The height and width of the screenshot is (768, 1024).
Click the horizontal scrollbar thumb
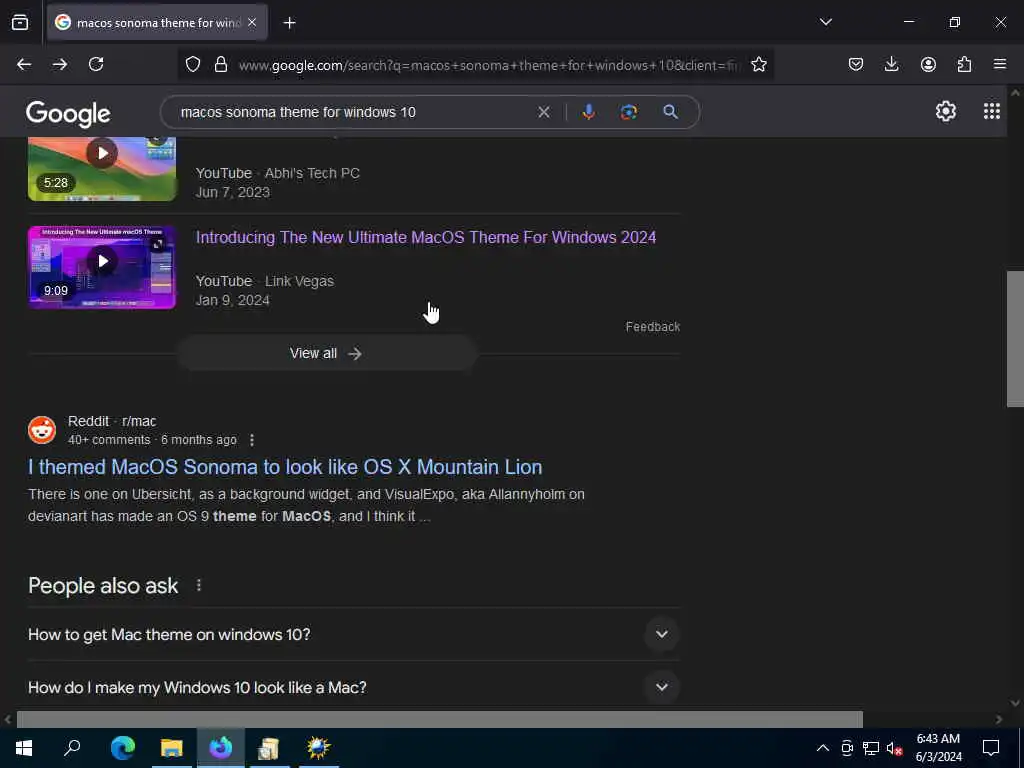(440, 719)
